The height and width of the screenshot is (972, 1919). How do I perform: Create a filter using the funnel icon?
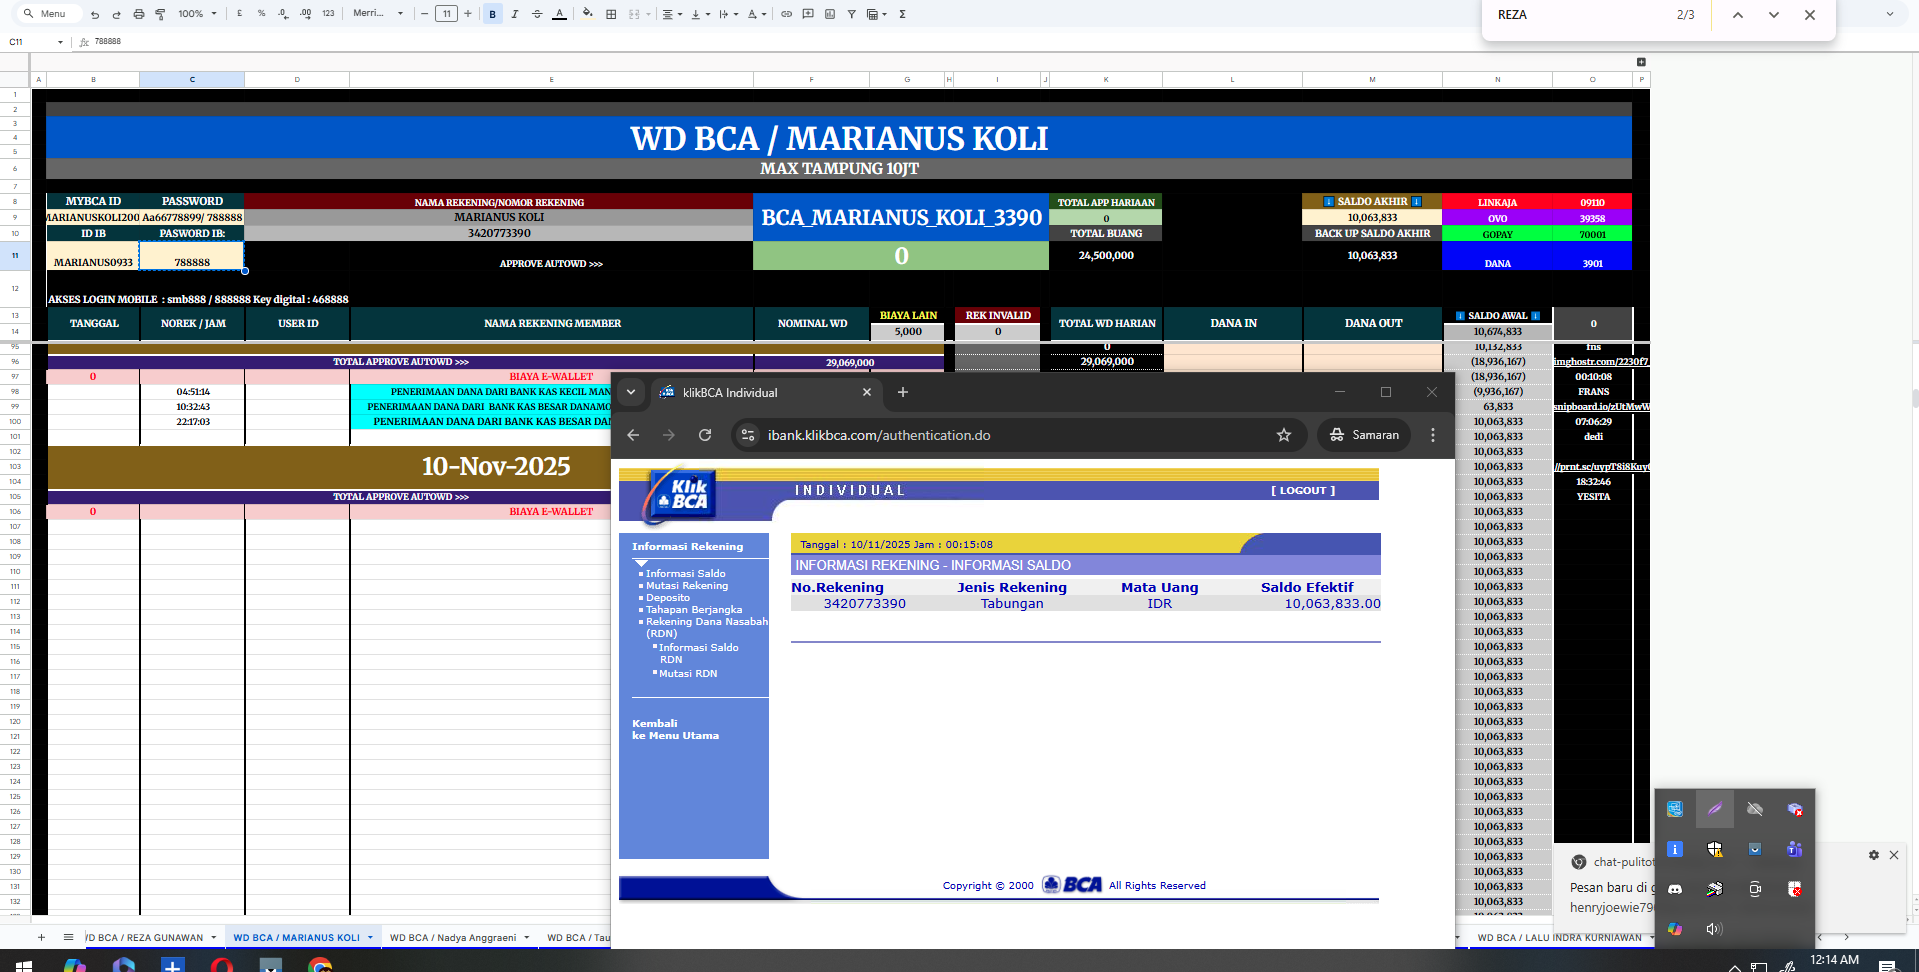coord(852,14)
